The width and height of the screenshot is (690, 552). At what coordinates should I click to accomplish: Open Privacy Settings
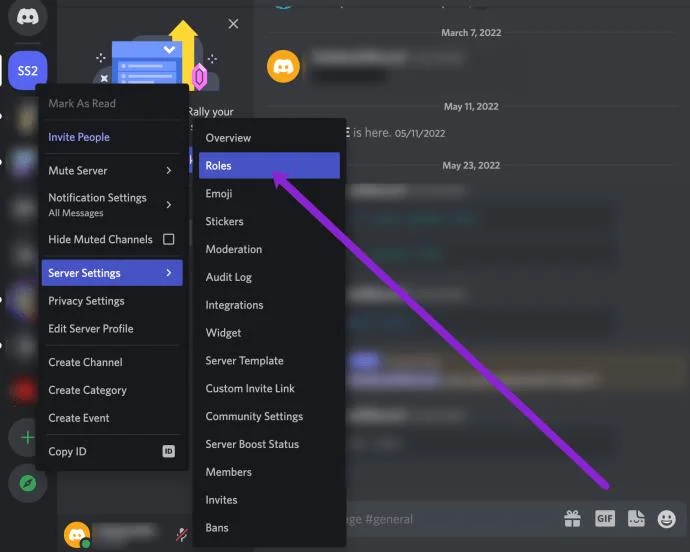click(112, 301)
